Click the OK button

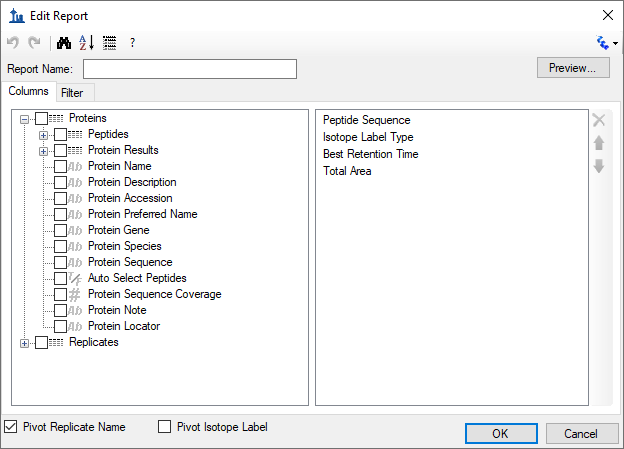501,433
